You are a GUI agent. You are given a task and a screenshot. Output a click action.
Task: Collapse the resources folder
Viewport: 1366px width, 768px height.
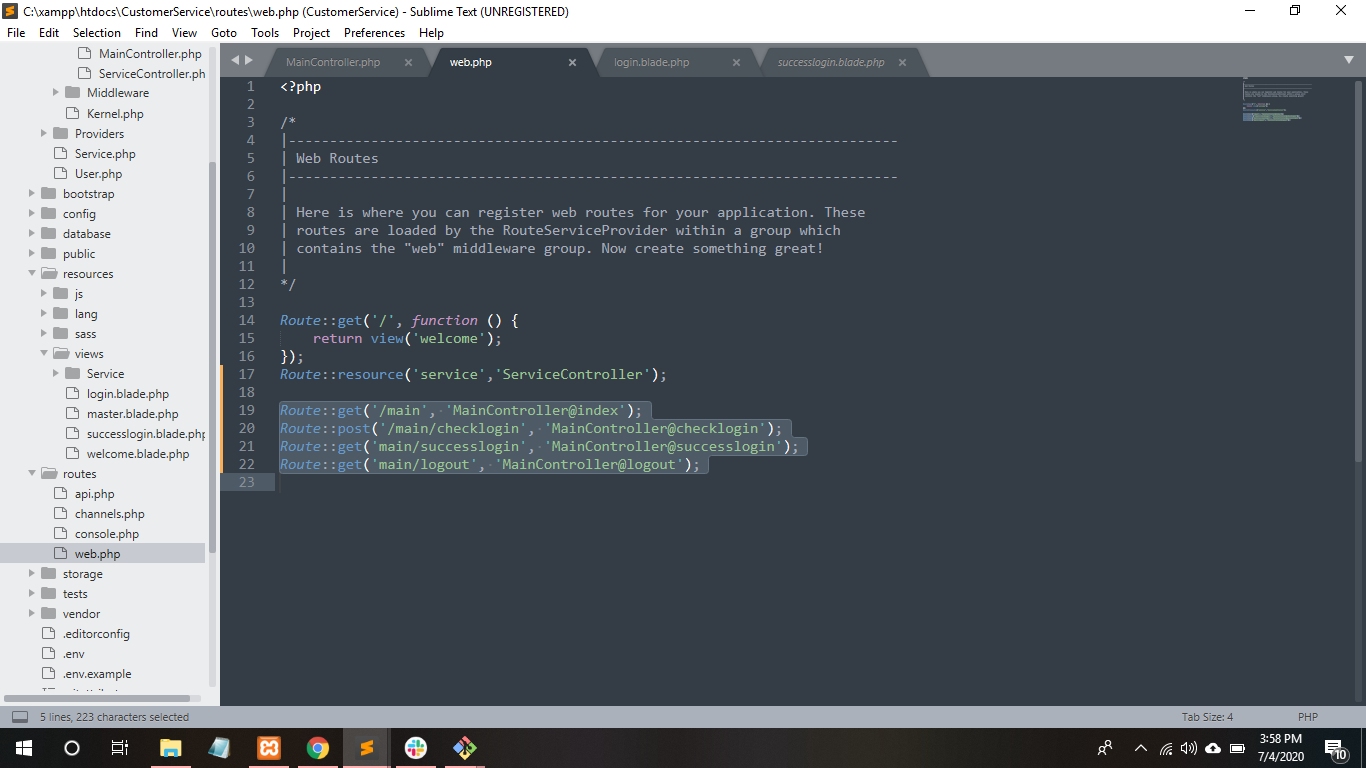33,274
